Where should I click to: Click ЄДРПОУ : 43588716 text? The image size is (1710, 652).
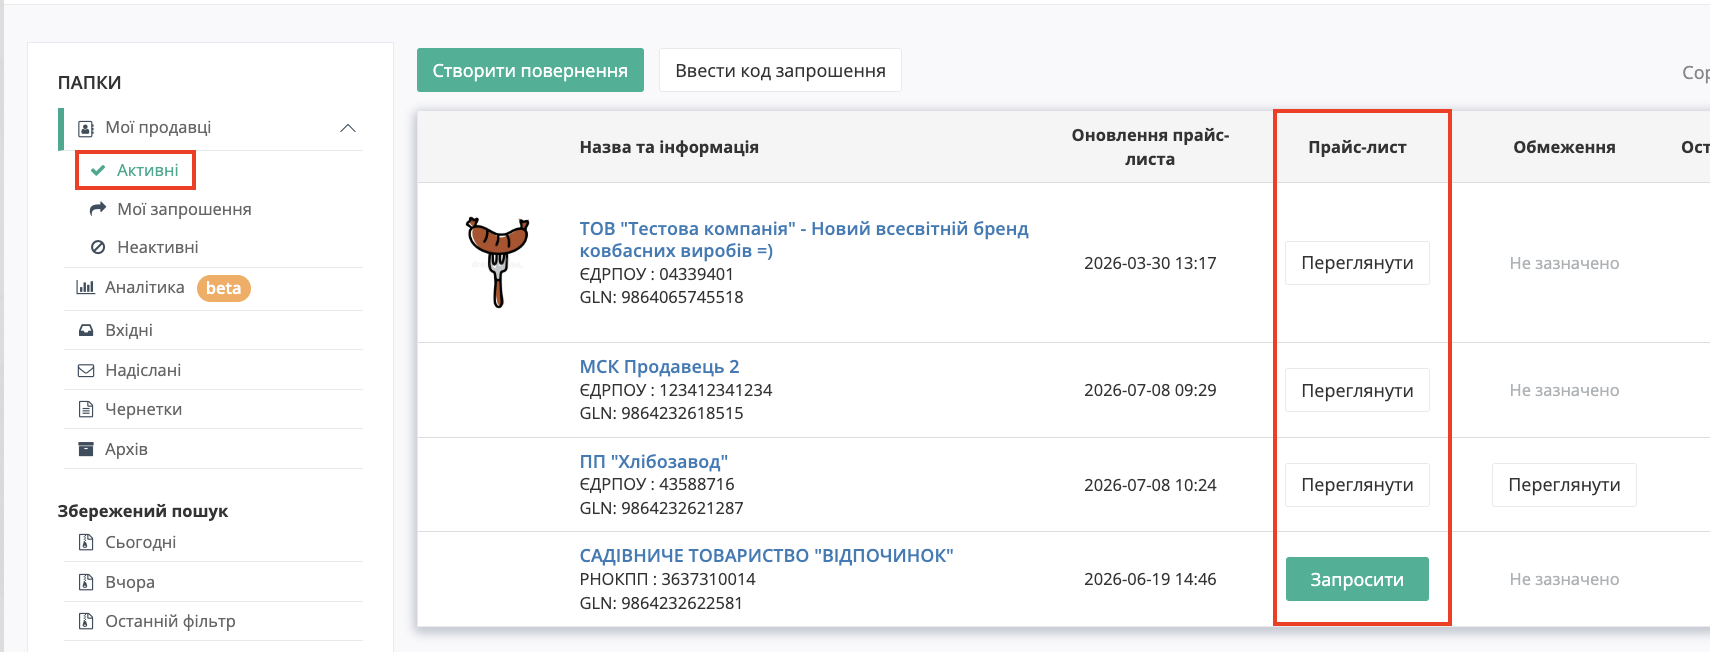click(x=657, y=484)
